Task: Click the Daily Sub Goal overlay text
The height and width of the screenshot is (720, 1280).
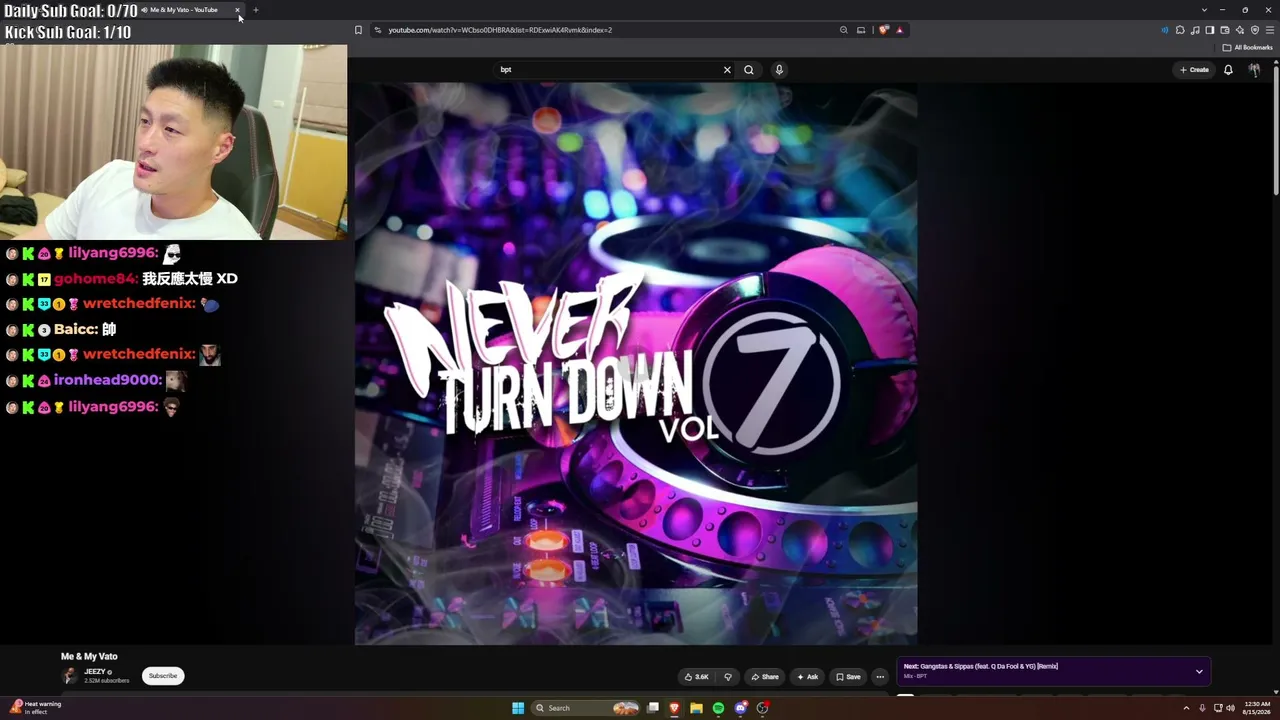Action: pos(71,11)
